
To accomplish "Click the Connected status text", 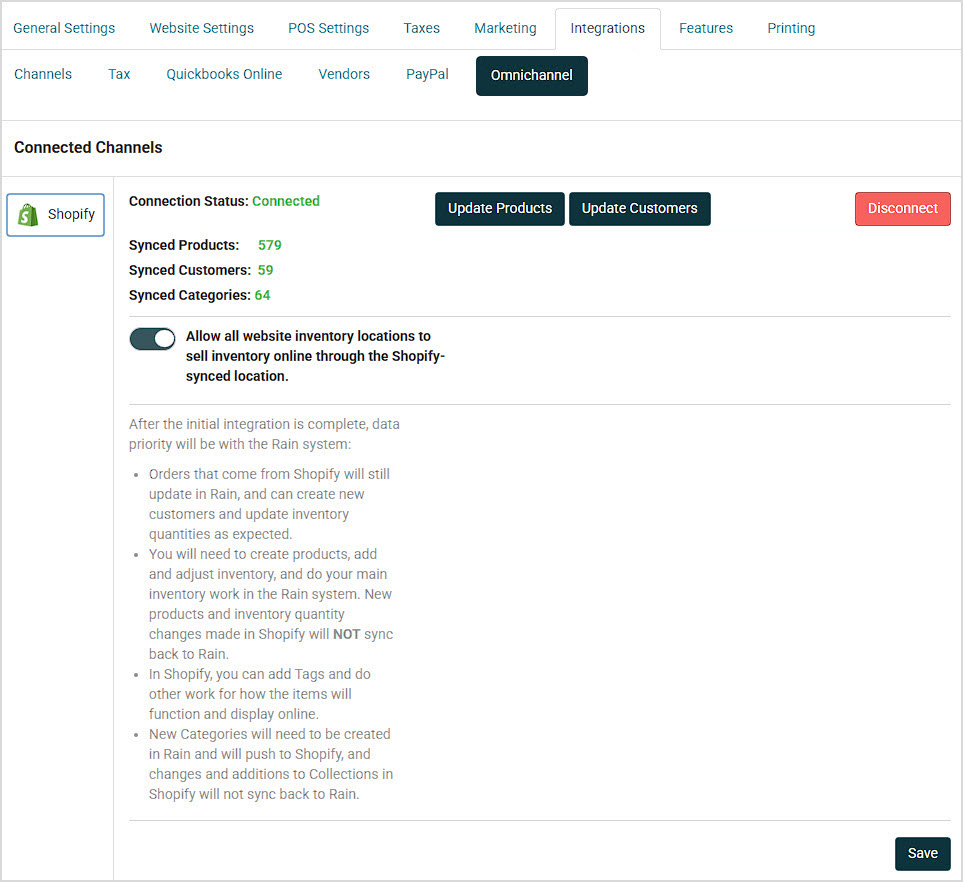I will pyautogui.click(x=286, y=201).
